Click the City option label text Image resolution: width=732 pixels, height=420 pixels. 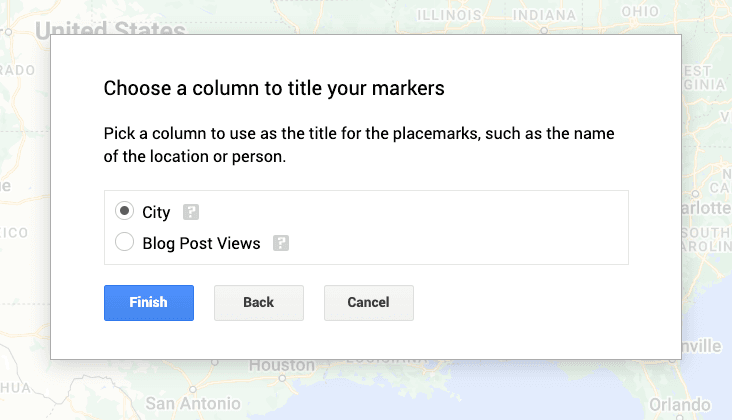[156, 212]
